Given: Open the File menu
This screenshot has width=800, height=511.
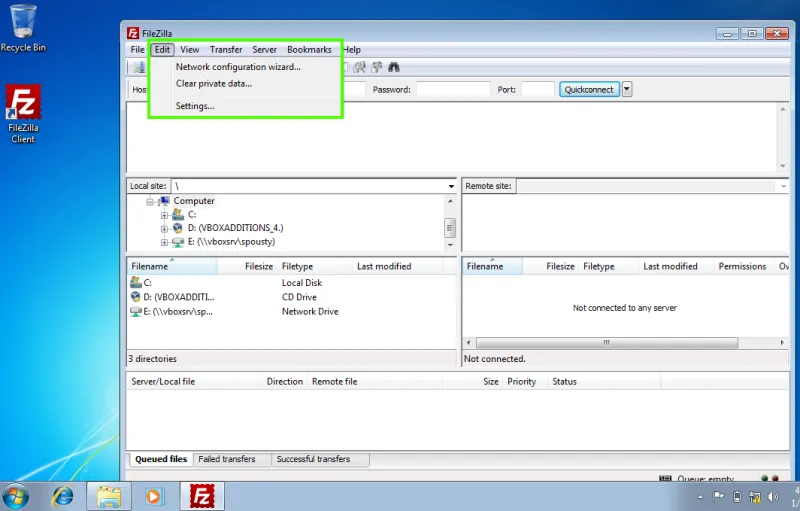Looking at the screenshot, I should (x=137, y=49).
